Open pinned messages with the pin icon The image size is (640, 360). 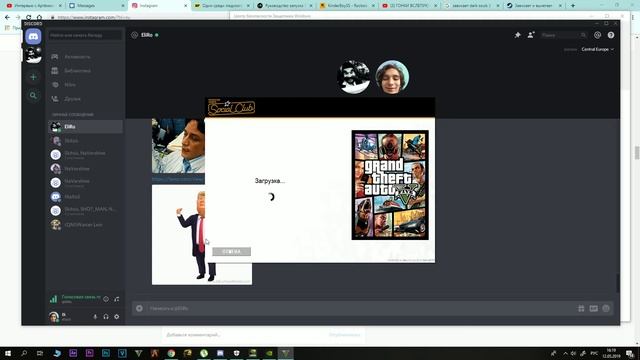pos(518,35)
